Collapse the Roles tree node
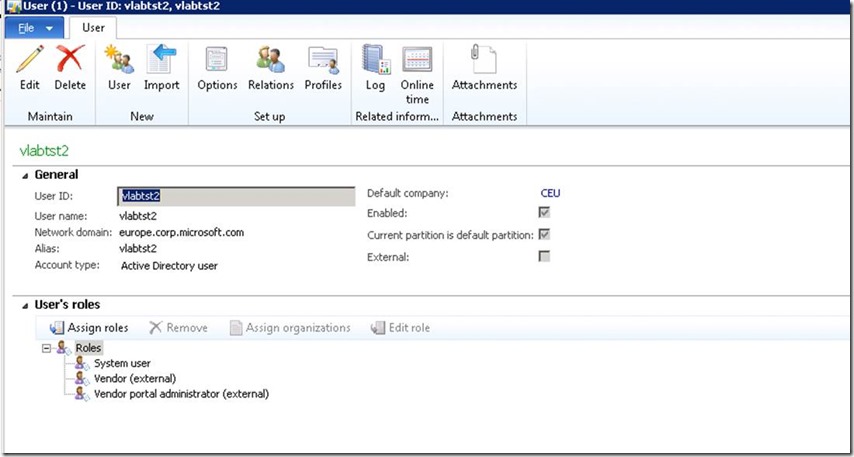This screenshot has width=854, height=457. 46,348
